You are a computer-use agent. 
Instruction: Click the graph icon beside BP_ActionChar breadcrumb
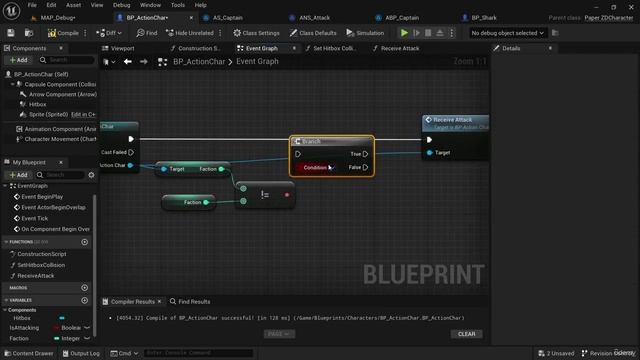pyautogui.click(x=162, y=62)
